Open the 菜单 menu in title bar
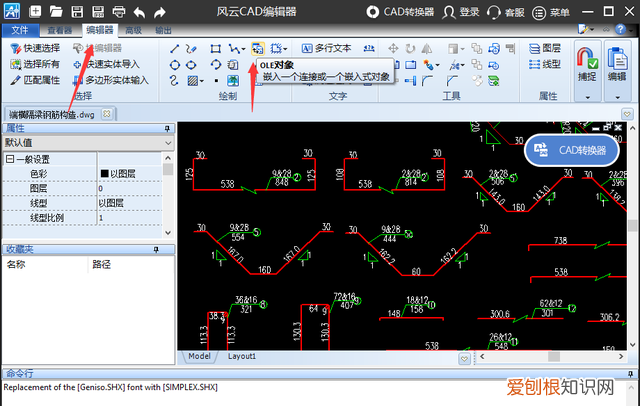The height and width of the screenshot is (406, 640). coord(551,12)
